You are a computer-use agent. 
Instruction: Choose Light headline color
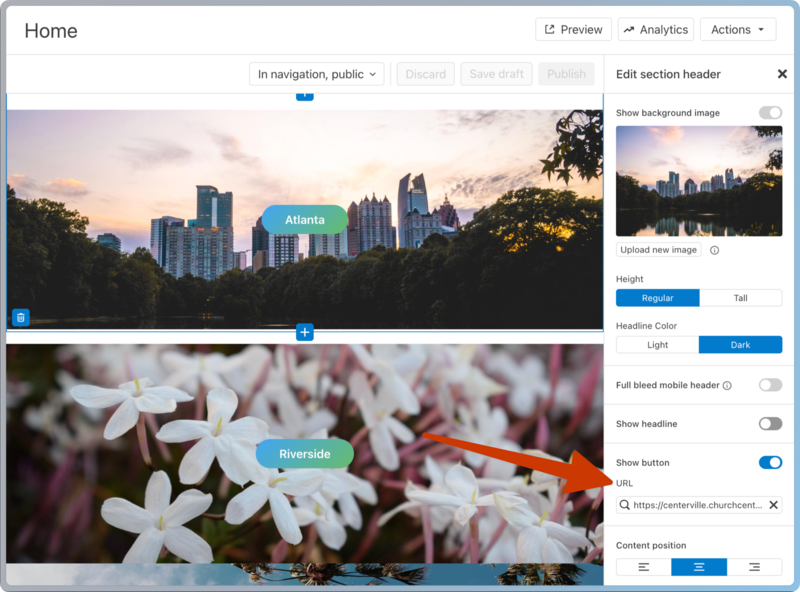(x=657, y=345)
